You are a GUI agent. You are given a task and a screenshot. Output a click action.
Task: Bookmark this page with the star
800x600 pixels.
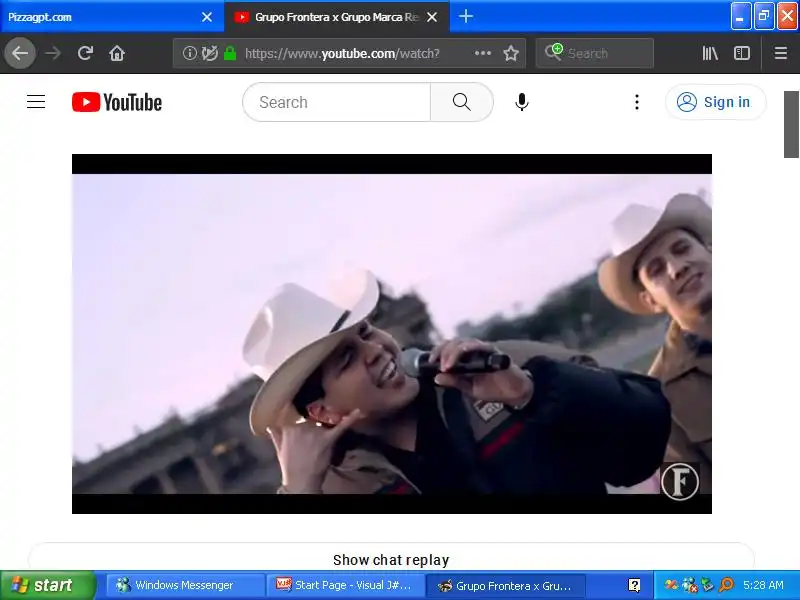click(511, 53)
